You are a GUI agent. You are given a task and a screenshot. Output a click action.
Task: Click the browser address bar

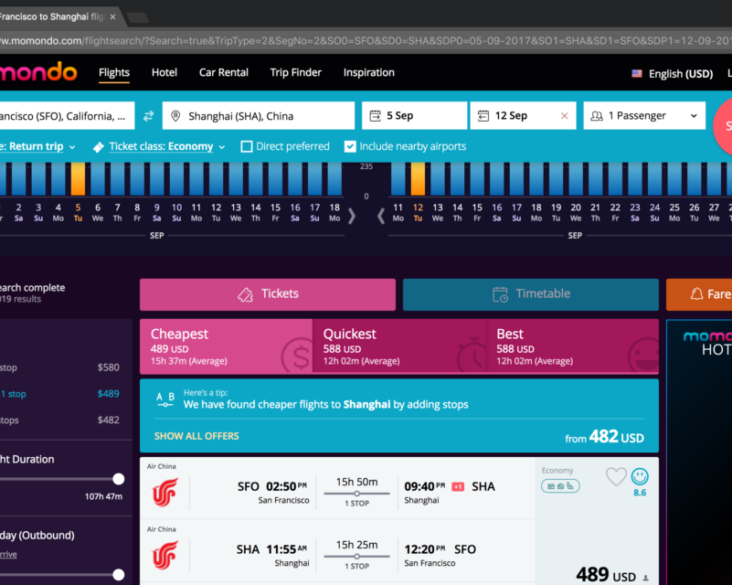(x=366, y=41)
